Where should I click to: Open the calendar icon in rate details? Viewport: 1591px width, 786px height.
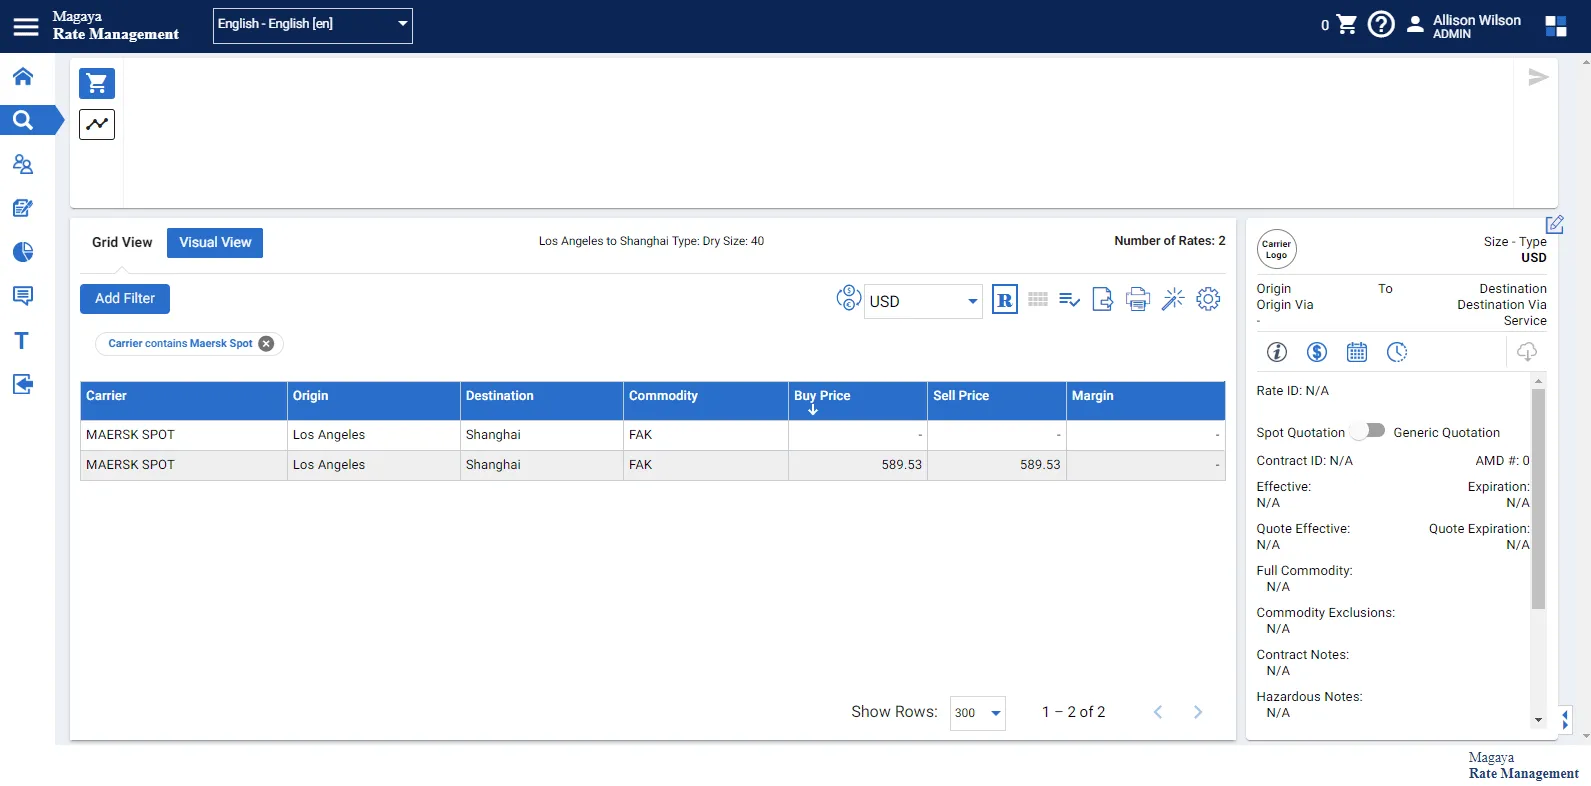pos(1357,352)
